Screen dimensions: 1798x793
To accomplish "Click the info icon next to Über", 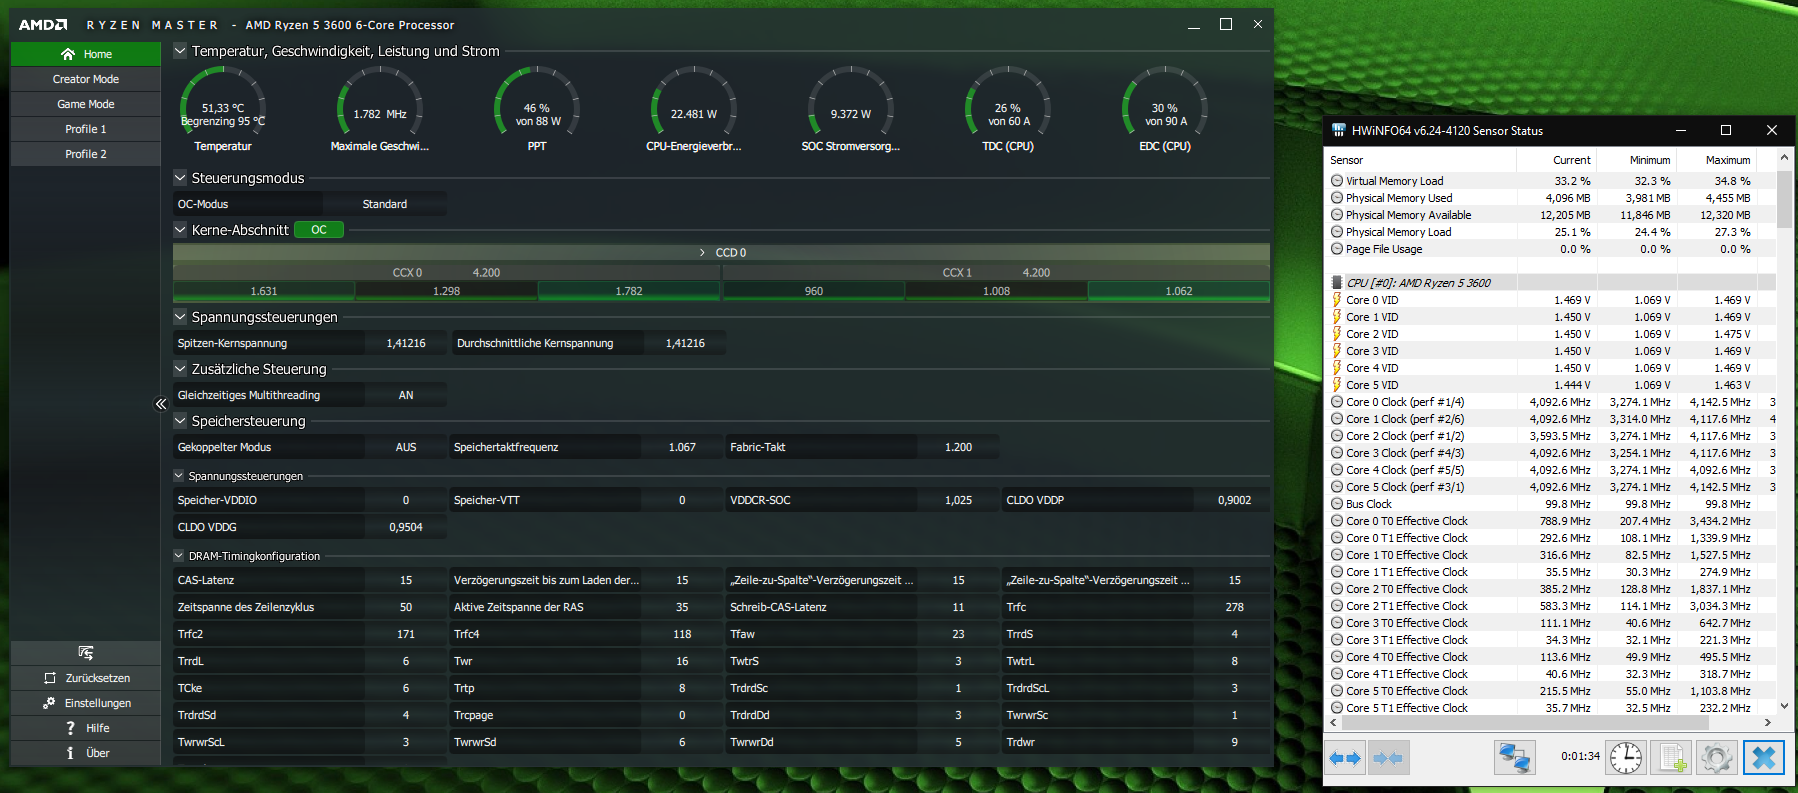I will (x=70, y=753).
